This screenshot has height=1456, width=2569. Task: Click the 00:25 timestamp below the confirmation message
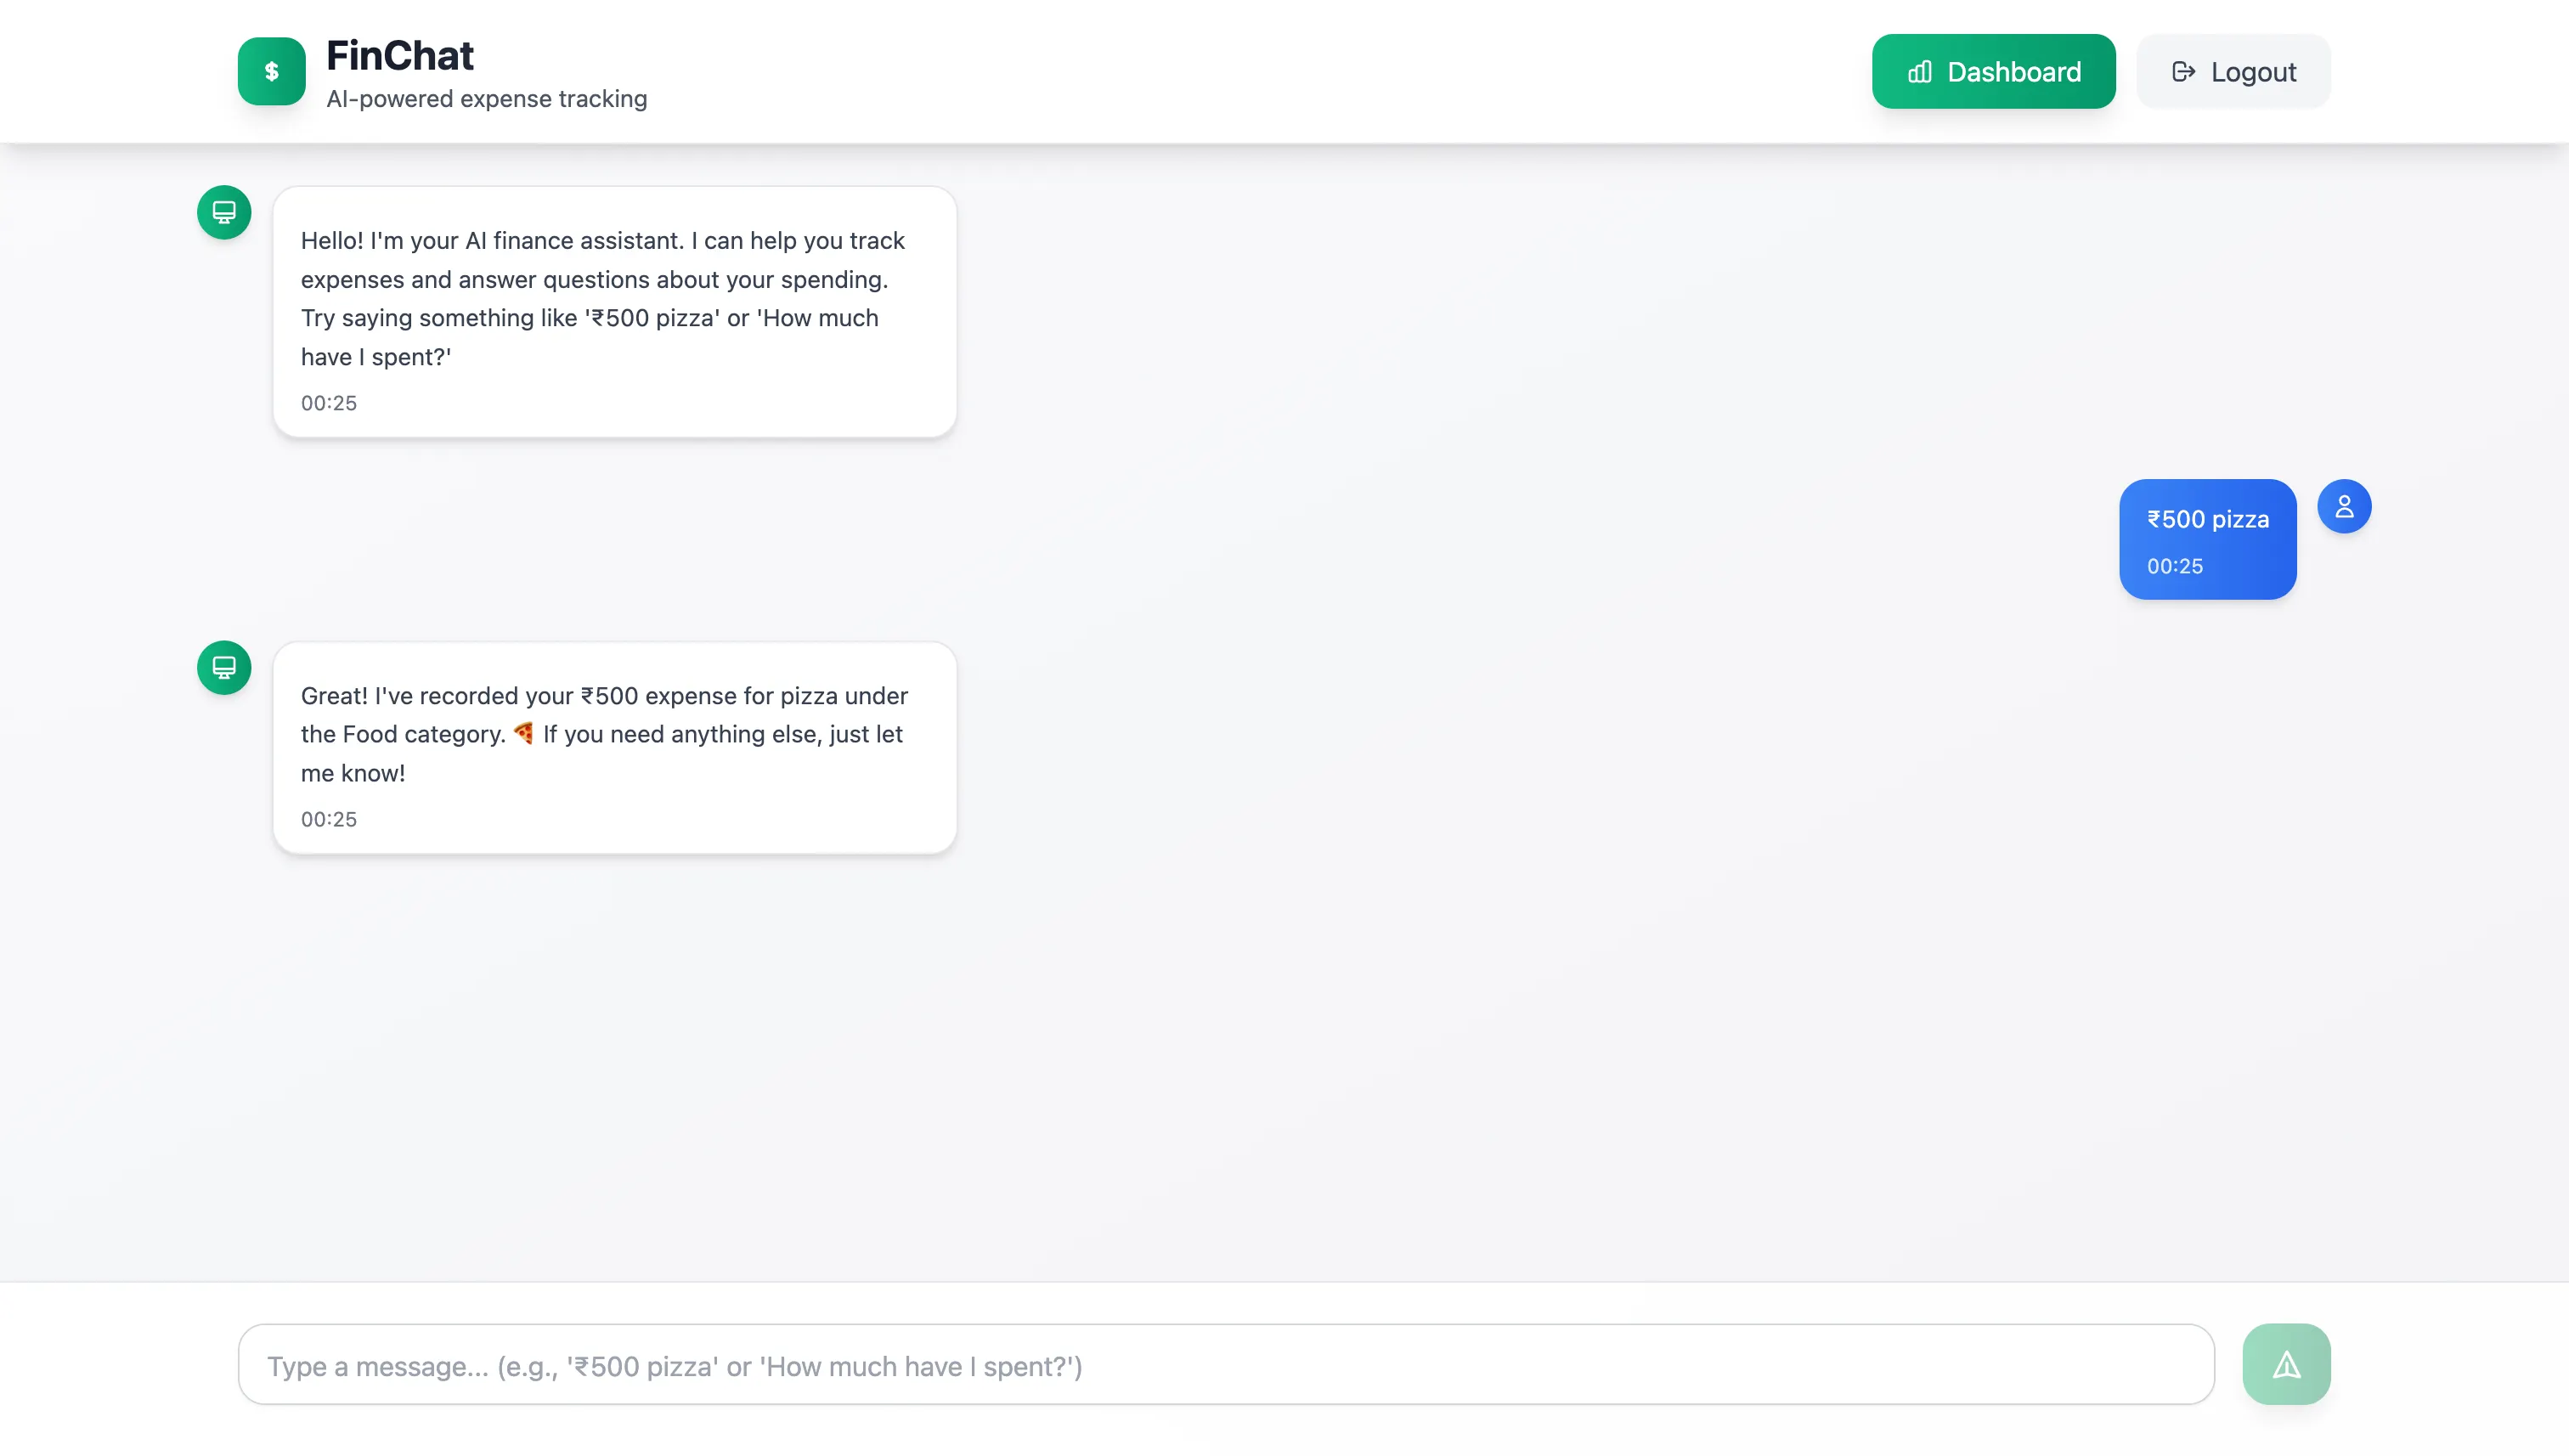[x=328, y=818]
